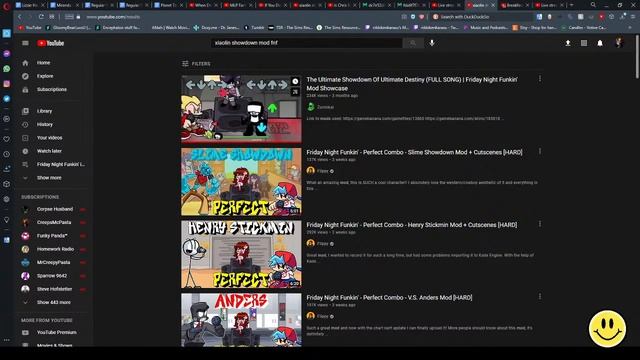Open the notifications bell
Viewport: 640px width, 360px height.
(x=600, y=43)
